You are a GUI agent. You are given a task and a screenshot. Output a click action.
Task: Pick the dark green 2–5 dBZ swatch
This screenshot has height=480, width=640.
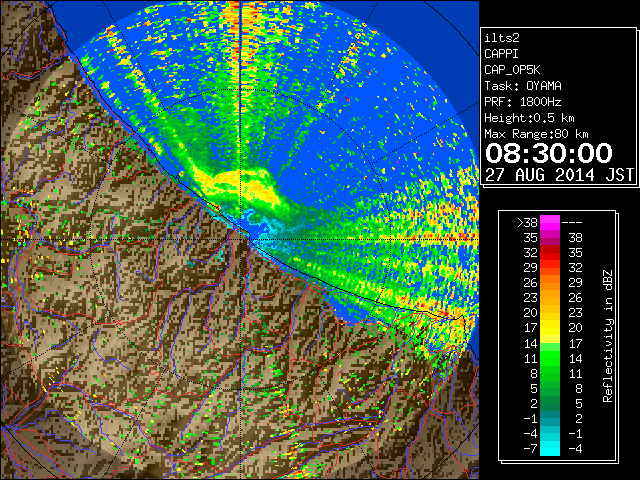click(x=550, y=403)
